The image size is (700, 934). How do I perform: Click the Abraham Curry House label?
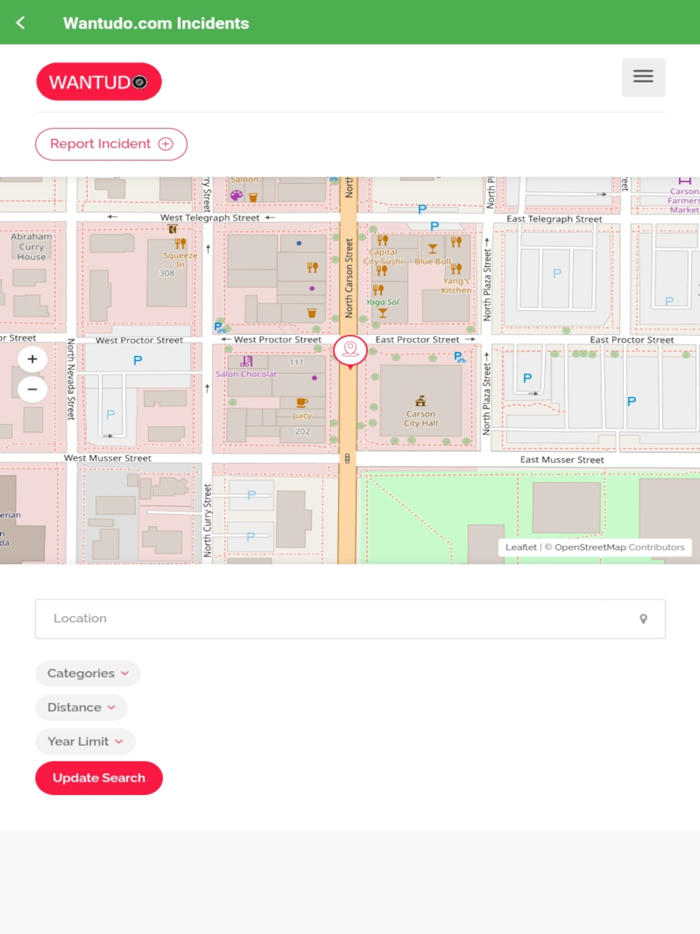tap(31, 247)
